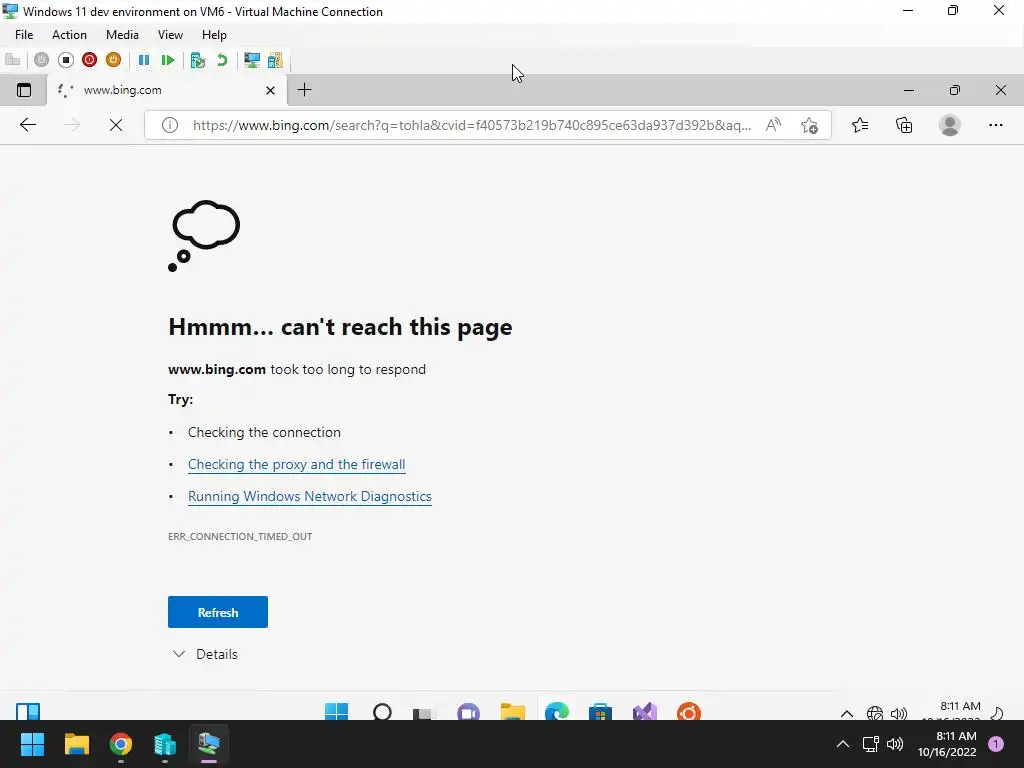Open the Media menu

point(122,35)
